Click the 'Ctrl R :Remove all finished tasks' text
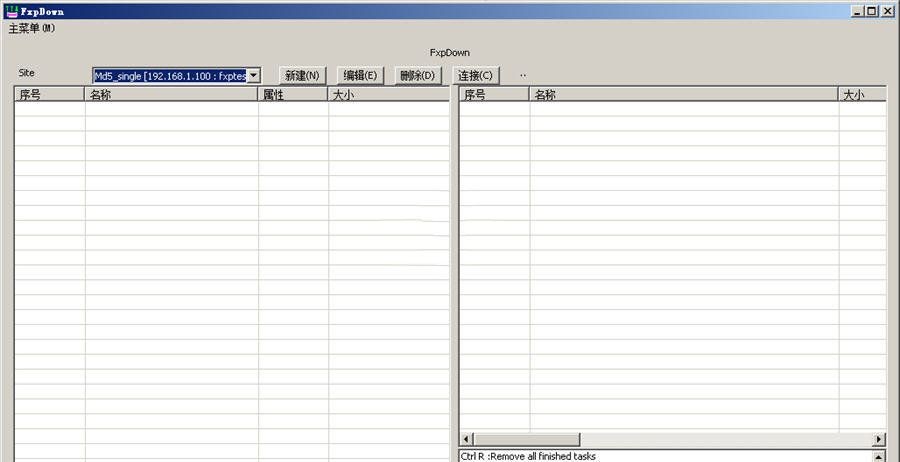This screenshot has height=462, width=900. [528, 456]
